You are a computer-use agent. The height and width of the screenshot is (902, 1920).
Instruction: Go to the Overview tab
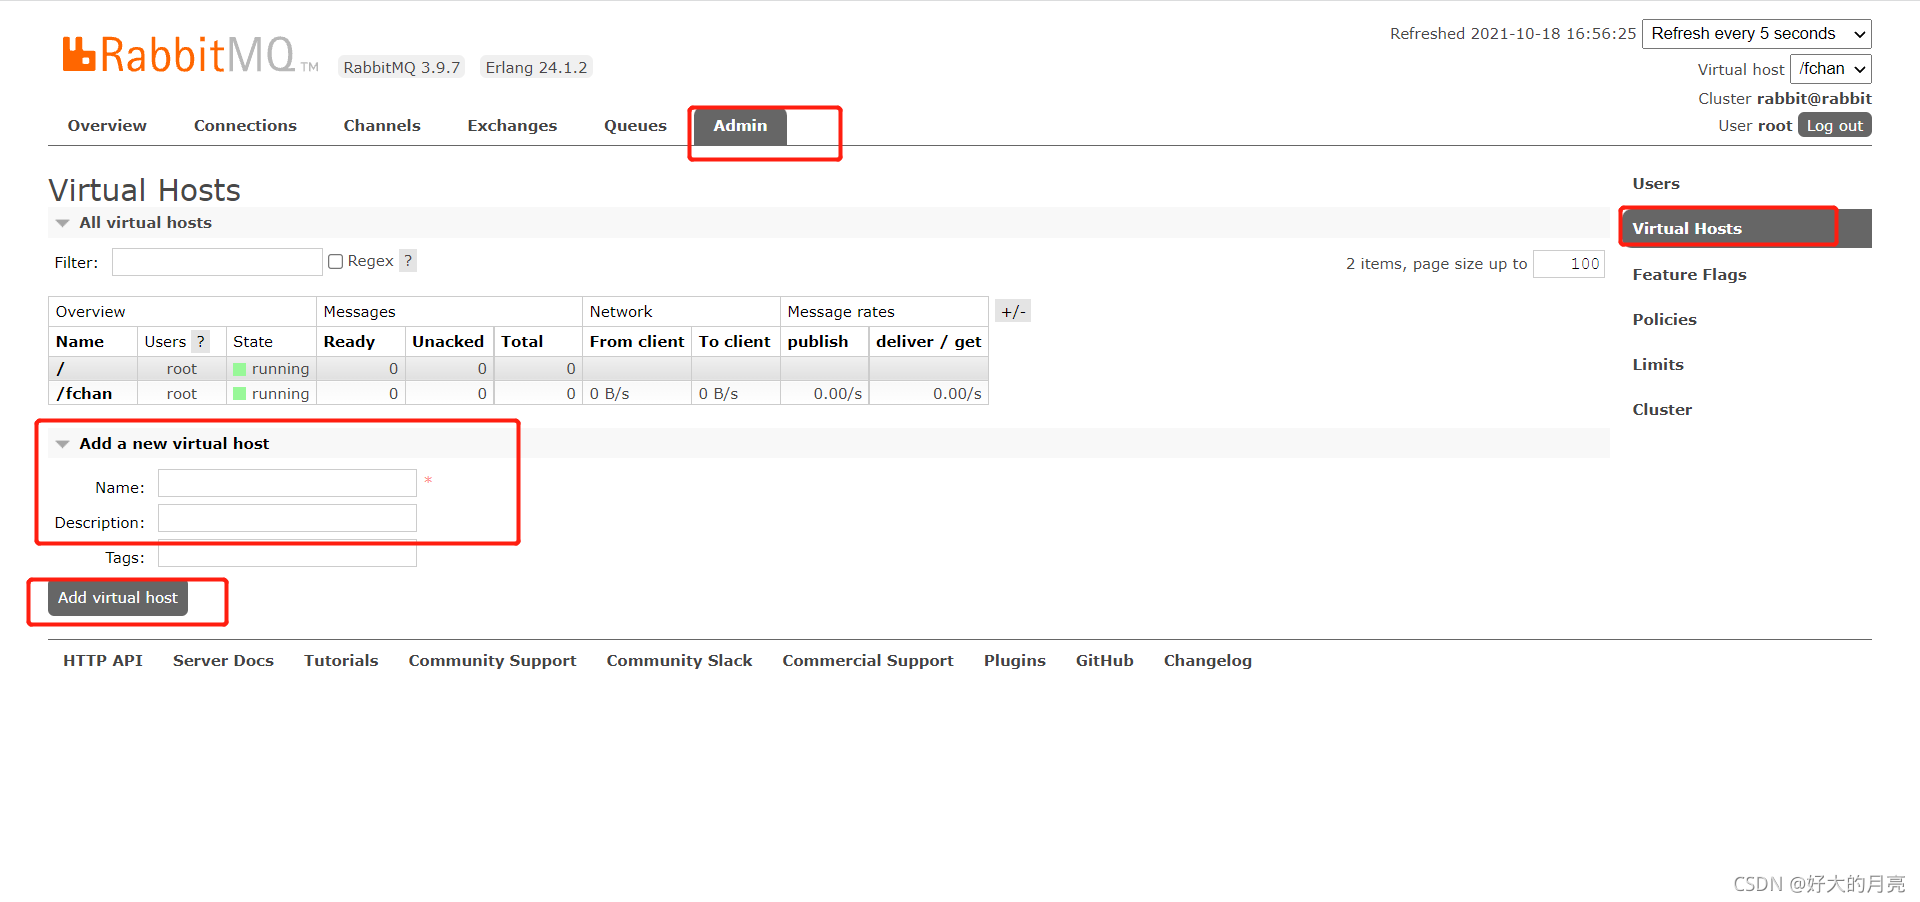coord(107,126)
